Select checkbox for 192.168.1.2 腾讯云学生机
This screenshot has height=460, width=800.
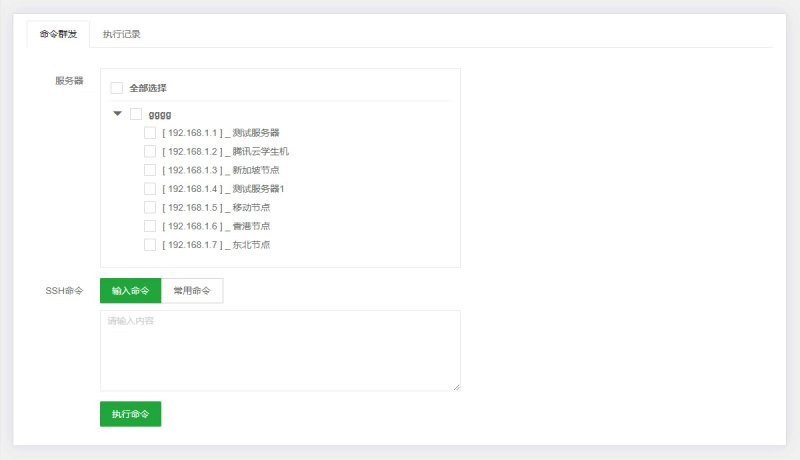[150, 151]
